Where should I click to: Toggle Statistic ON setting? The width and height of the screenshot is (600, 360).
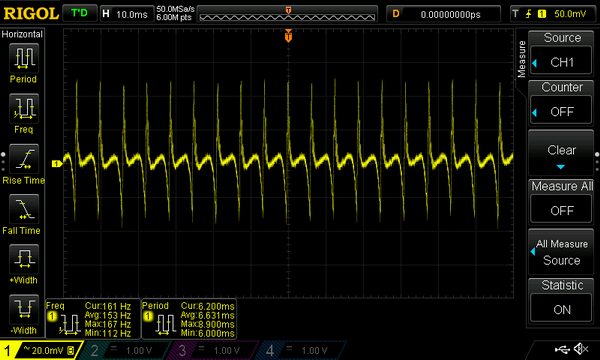click(x=561, y=309)
